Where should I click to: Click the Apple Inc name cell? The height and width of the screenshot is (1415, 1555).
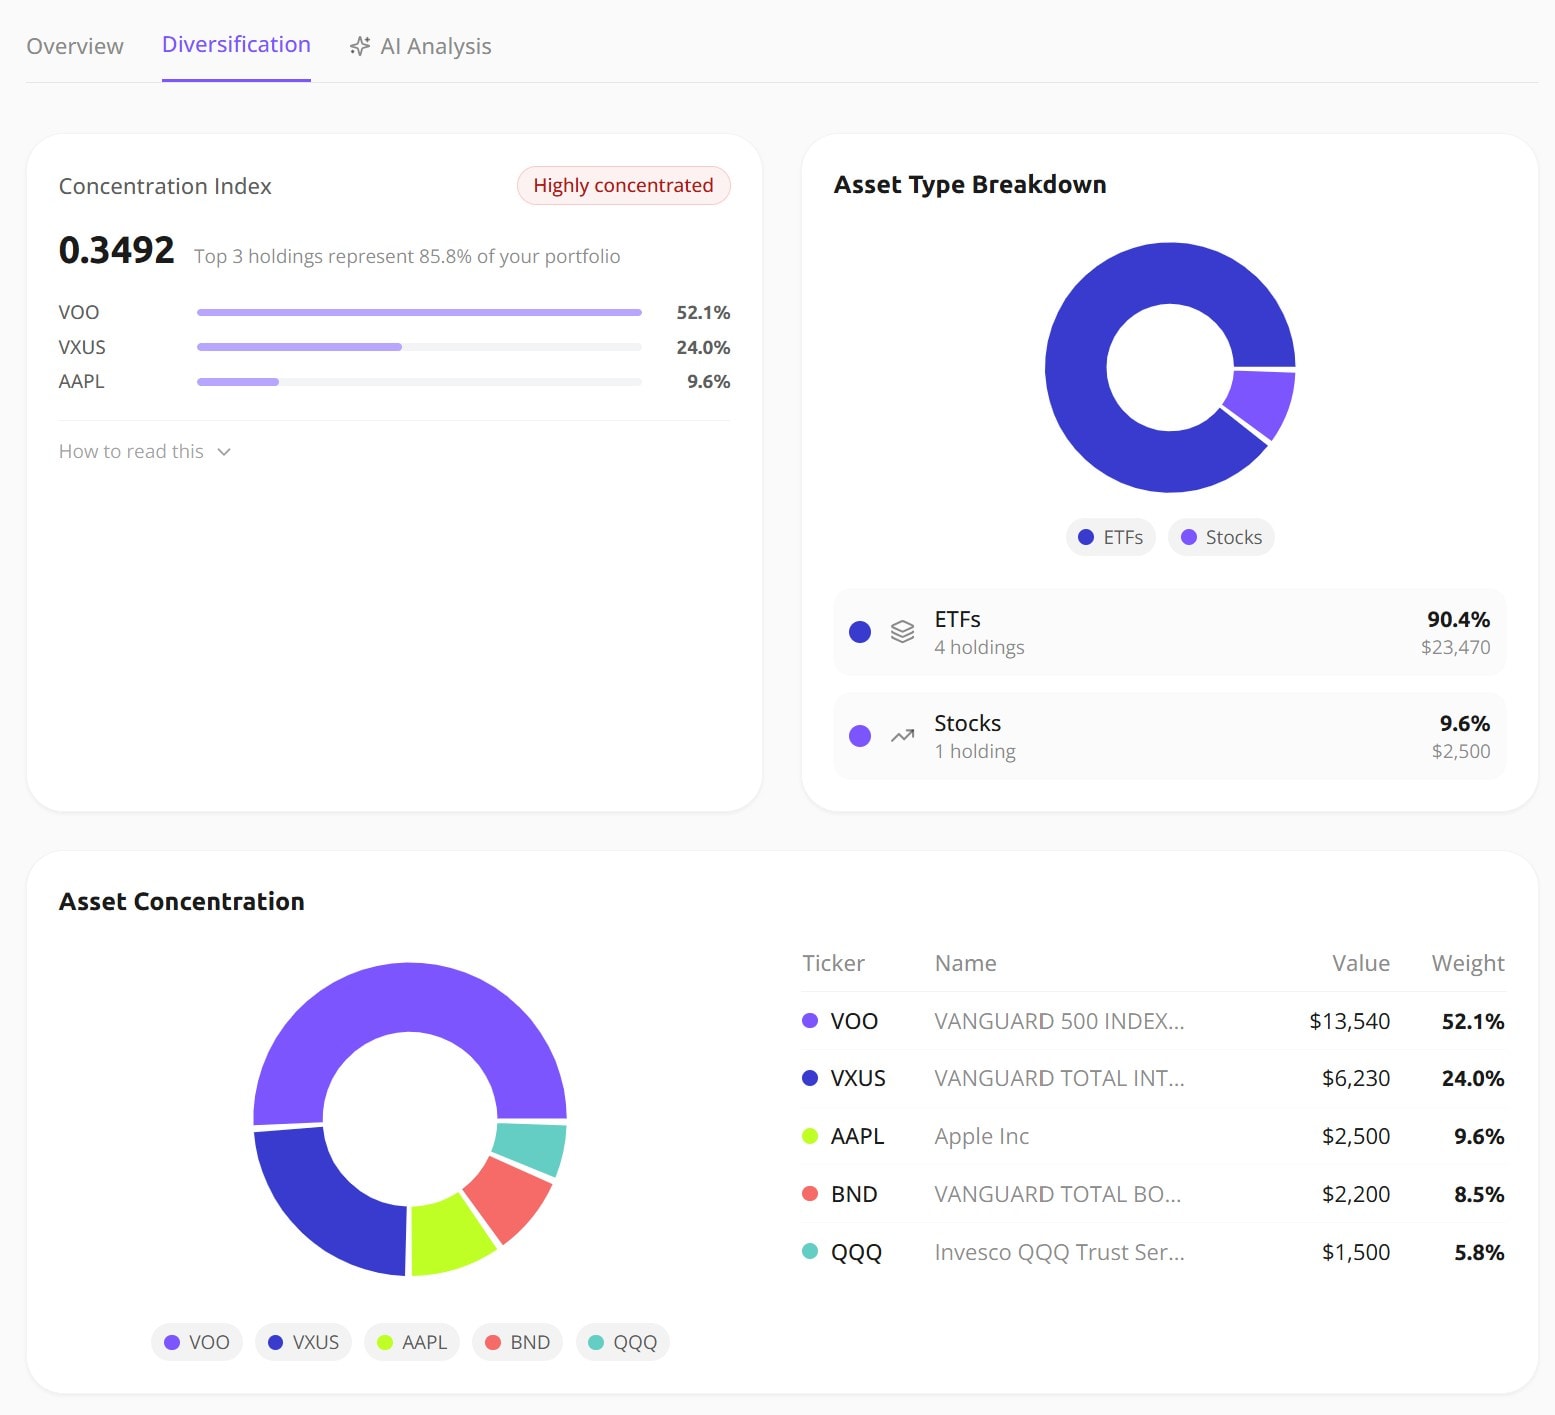pyautogui.click(x=981, y=1136)
